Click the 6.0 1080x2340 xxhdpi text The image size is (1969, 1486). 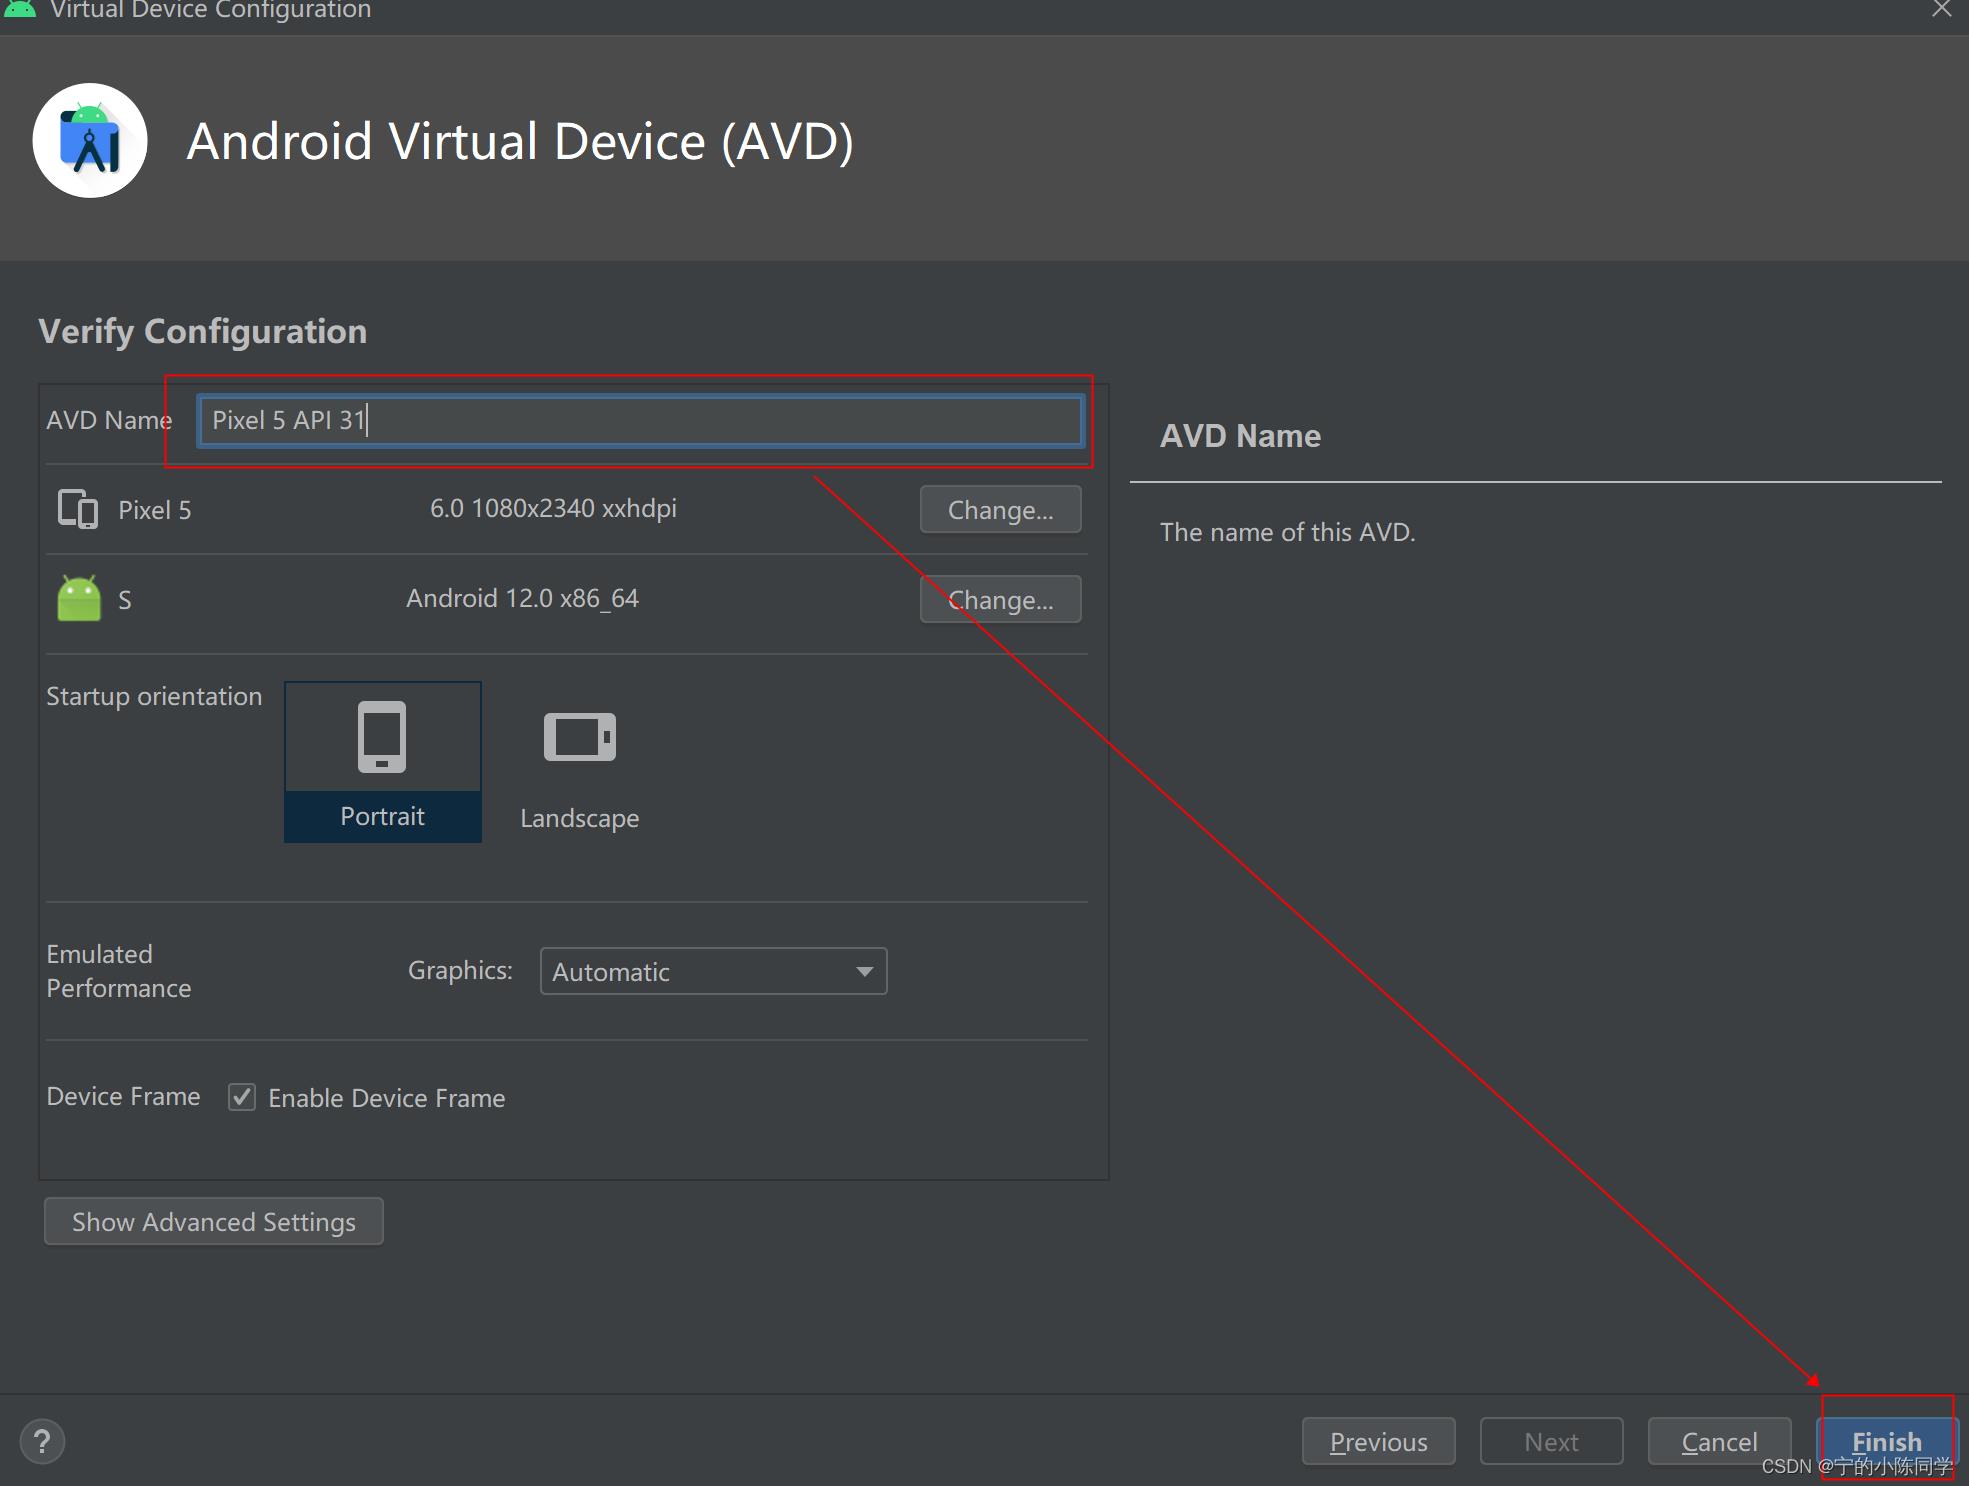[x=553, y=508]
